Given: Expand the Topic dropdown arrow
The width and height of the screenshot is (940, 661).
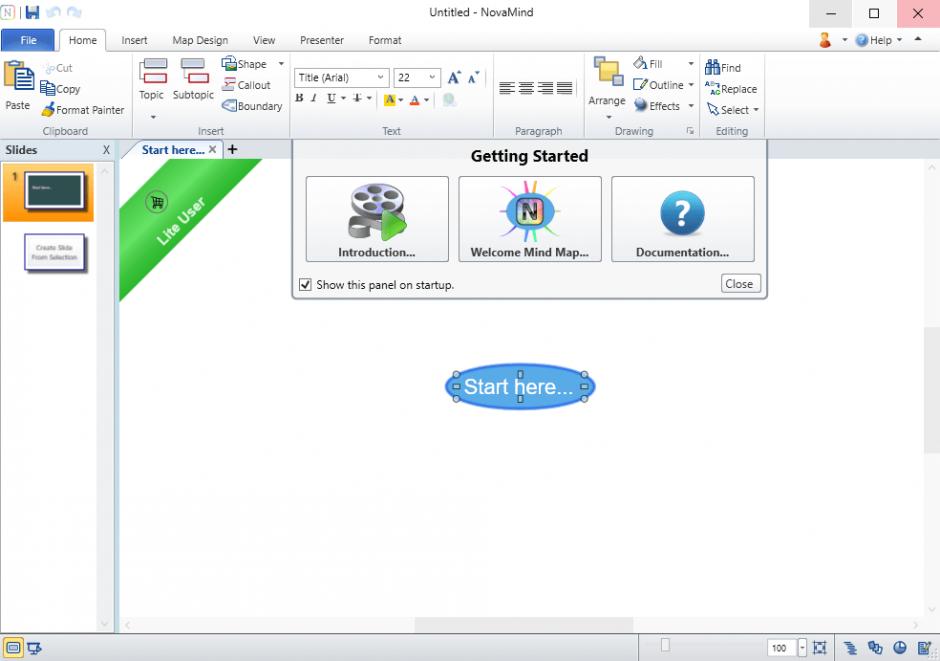Looking at the screenshot, I should [153, 117].
